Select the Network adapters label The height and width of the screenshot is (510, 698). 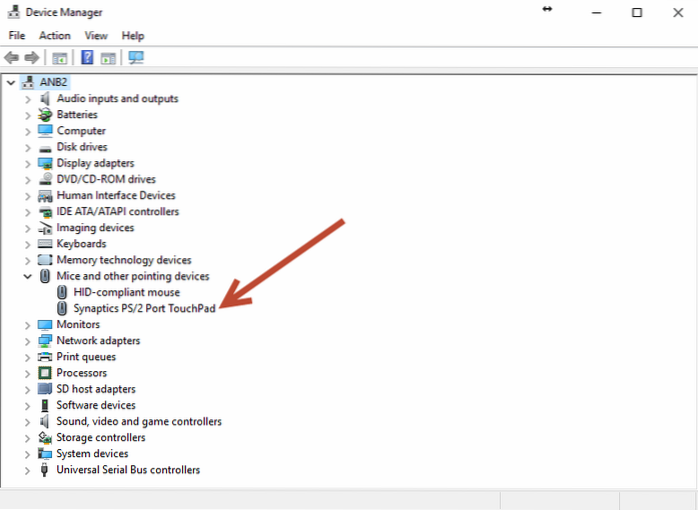(x=98, y=340)
